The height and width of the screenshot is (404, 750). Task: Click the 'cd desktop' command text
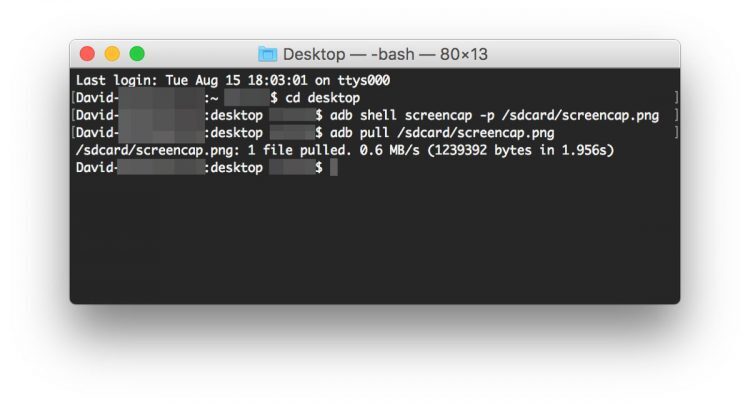click(322, 98)
